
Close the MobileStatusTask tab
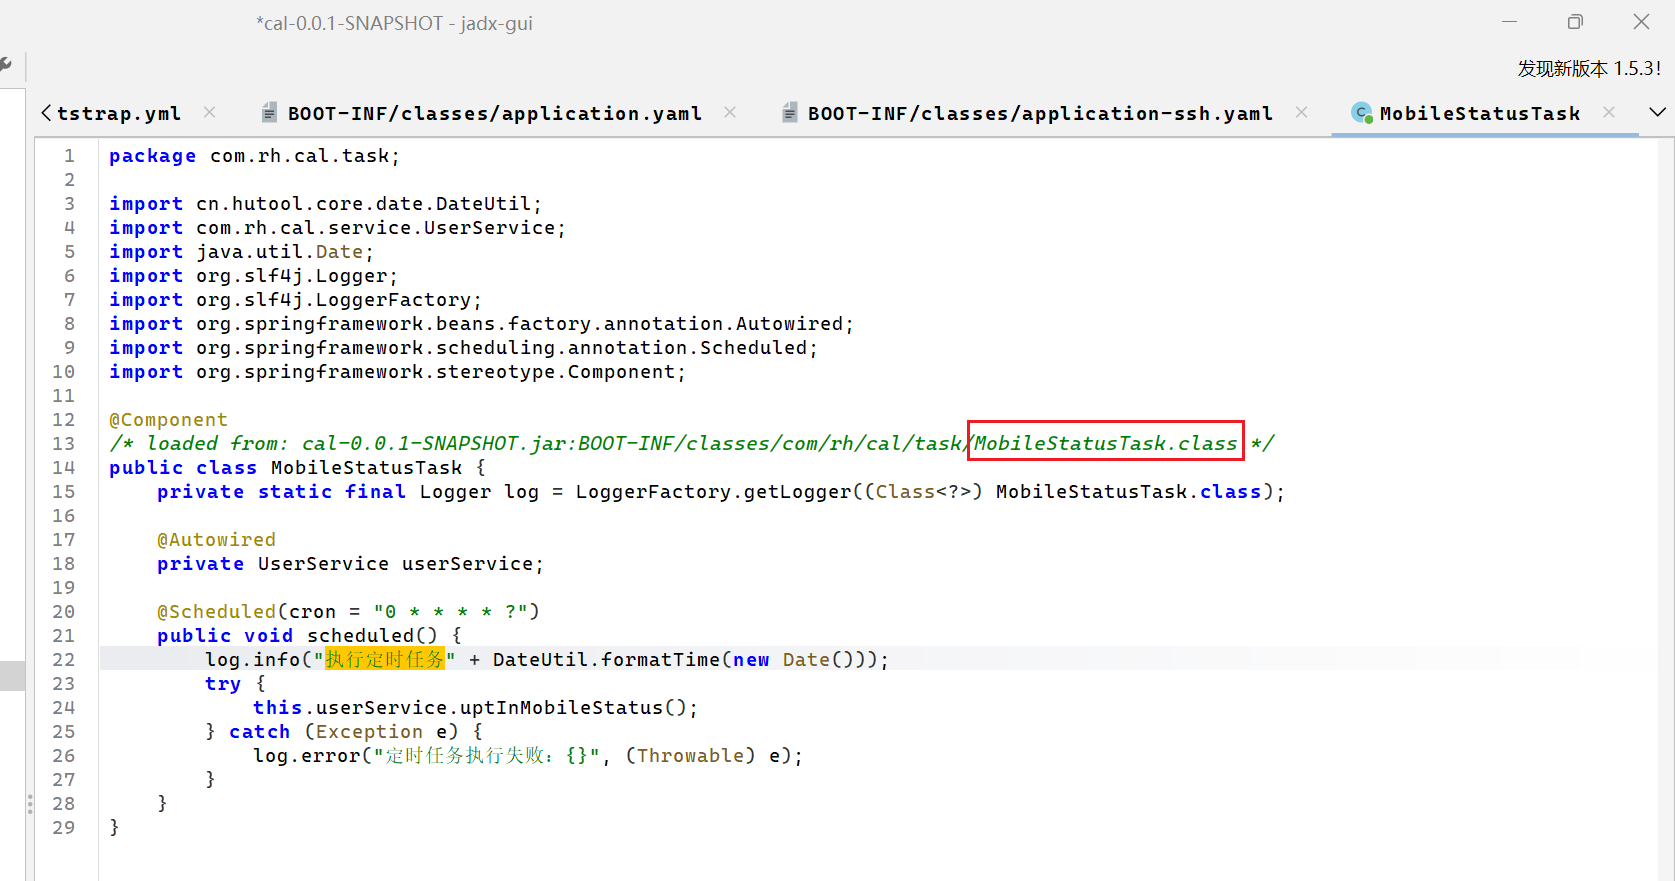click(x=1608, y=113)
